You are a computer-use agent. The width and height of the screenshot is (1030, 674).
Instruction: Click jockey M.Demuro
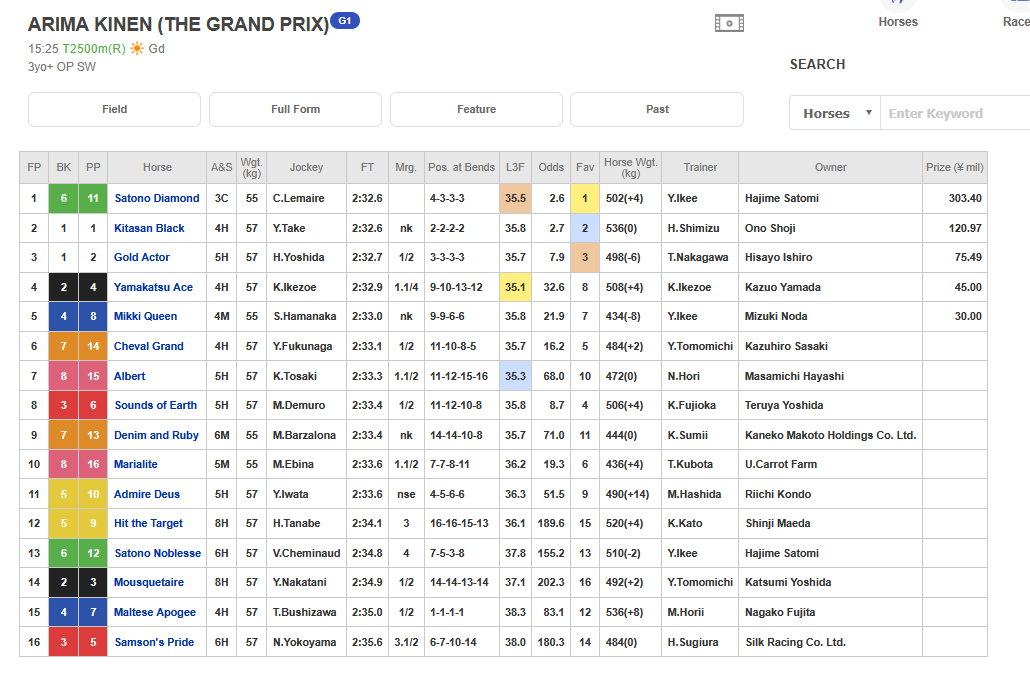299,405
